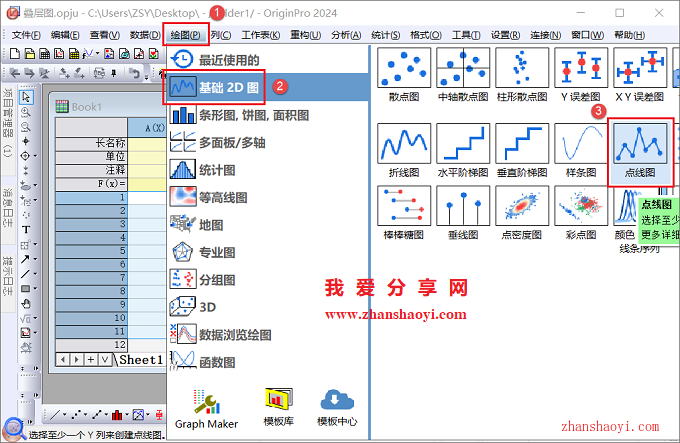Viewport: 680px width, 443px height.
Task: Open the 查看(V) menu
Action: click(105, 35)
